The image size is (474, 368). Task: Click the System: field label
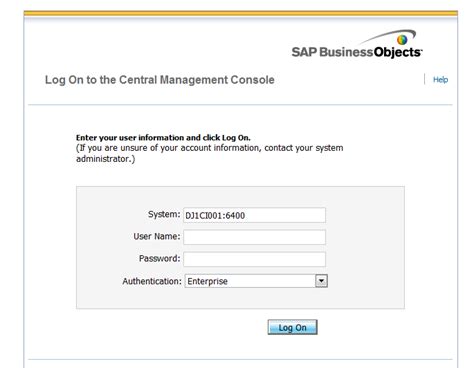pos(164,214)
